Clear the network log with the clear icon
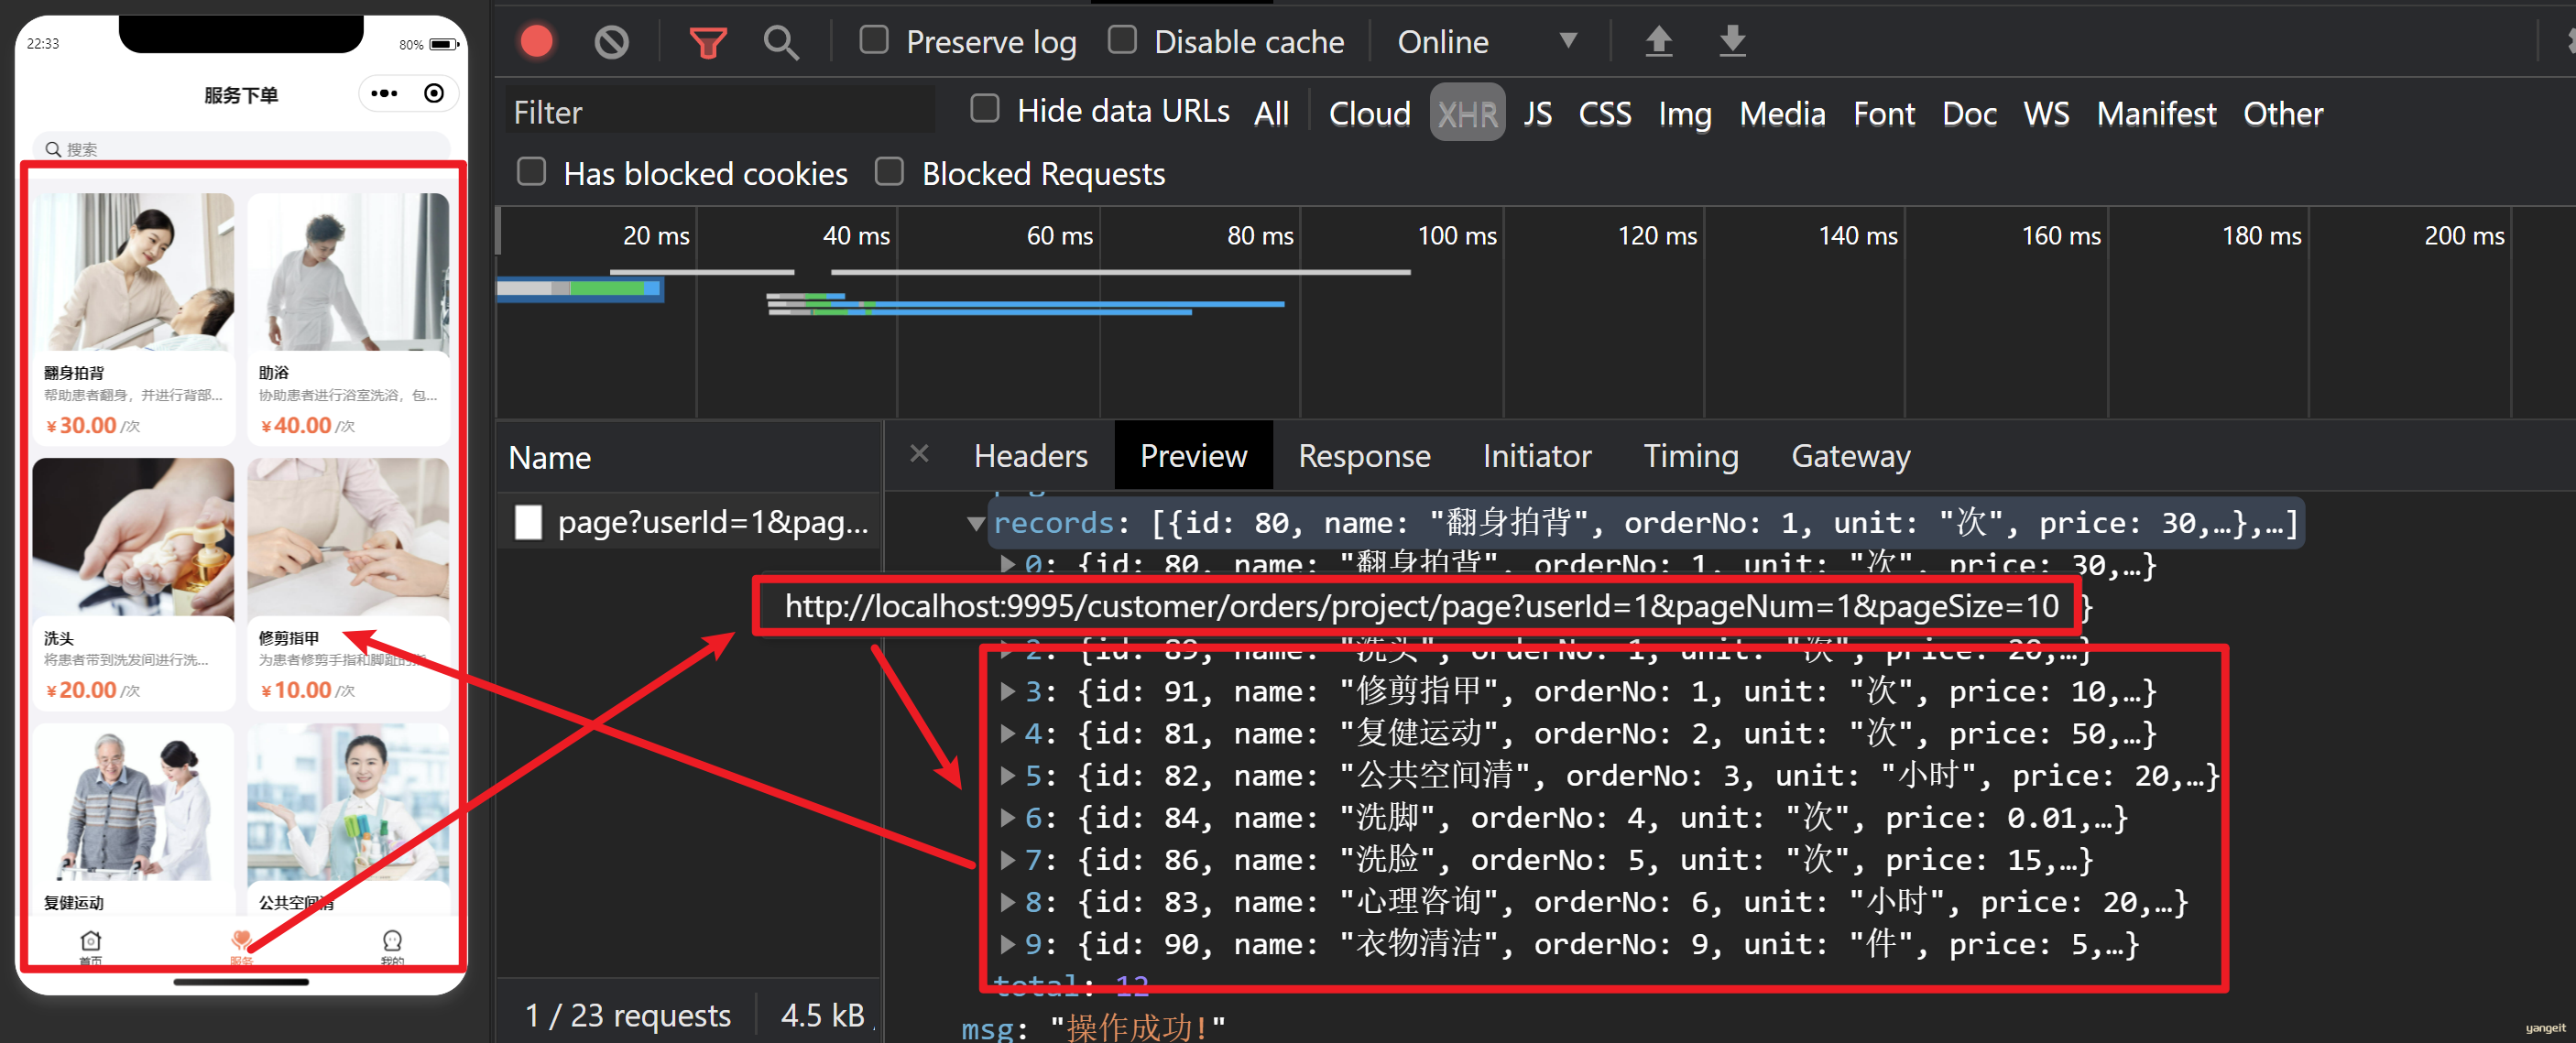The width and height of the screenshot is (2576, 1043). click(611, 41)
